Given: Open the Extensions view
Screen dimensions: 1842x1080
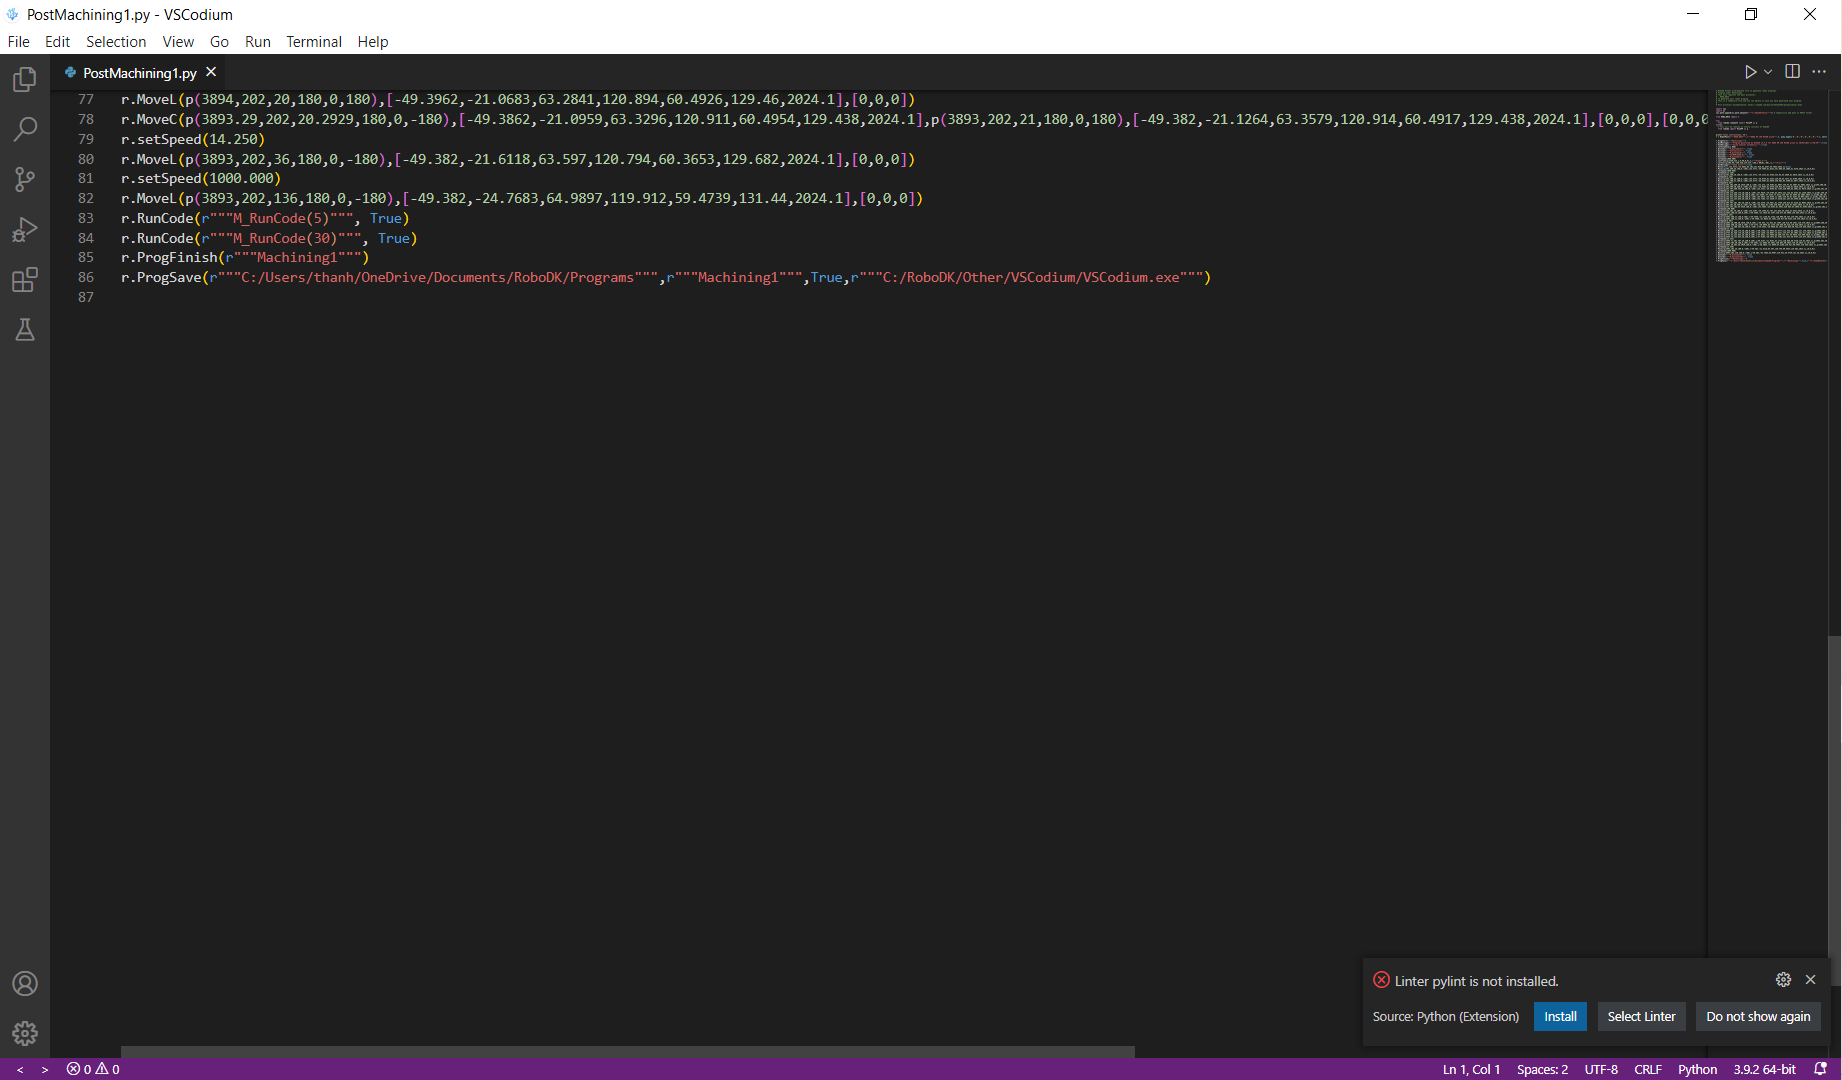Looking at the screenshot, I should click(25, 280).
